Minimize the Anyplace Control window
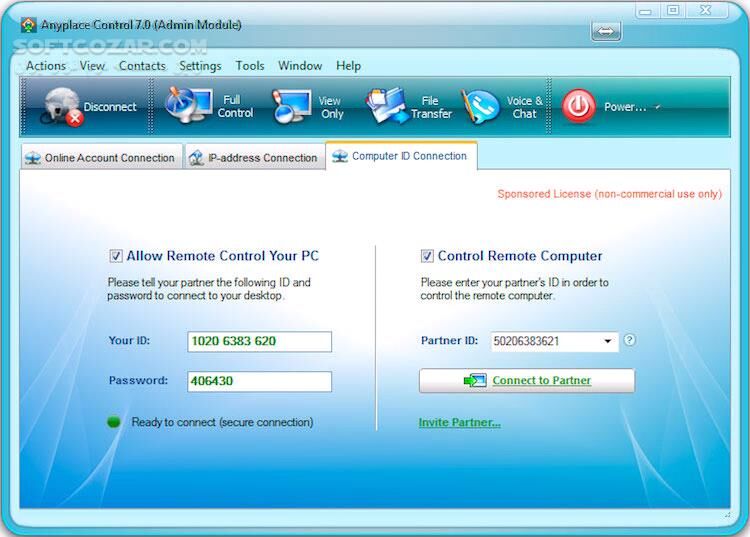The image size is (750, 537). tap(645, 11)
